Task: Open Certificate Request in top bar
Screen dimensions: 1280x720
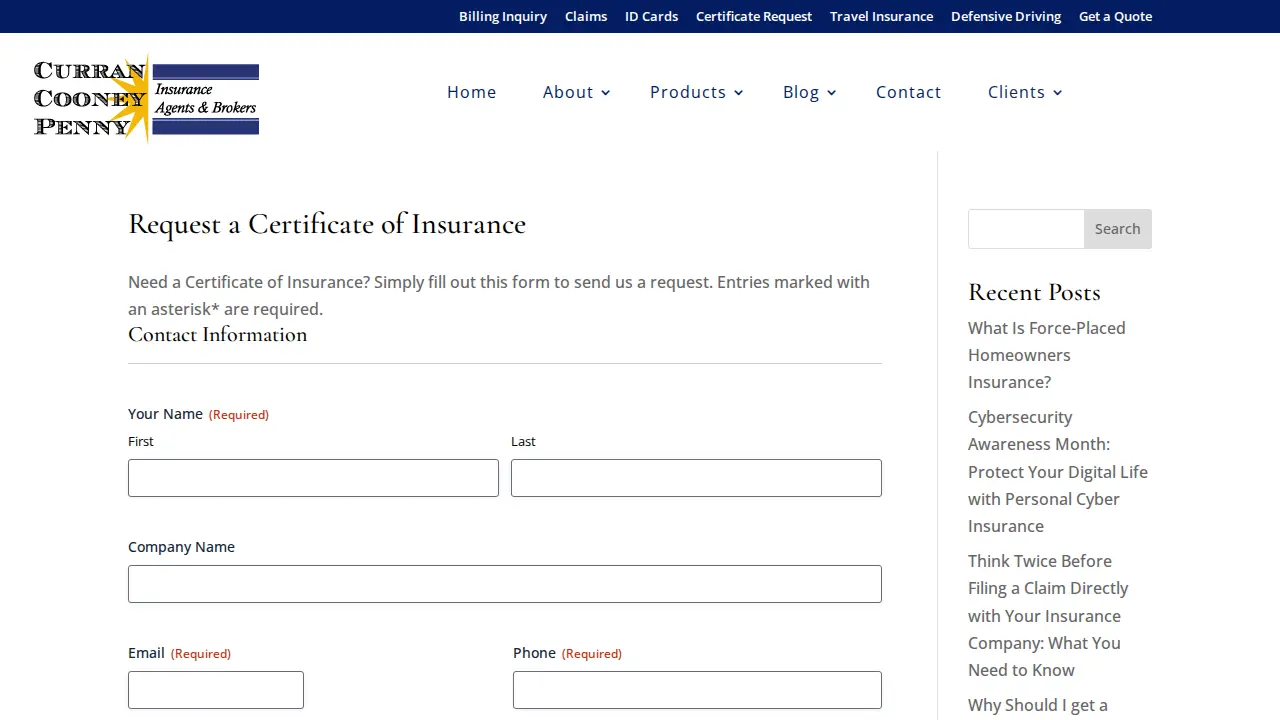Action: click(754, 16)
